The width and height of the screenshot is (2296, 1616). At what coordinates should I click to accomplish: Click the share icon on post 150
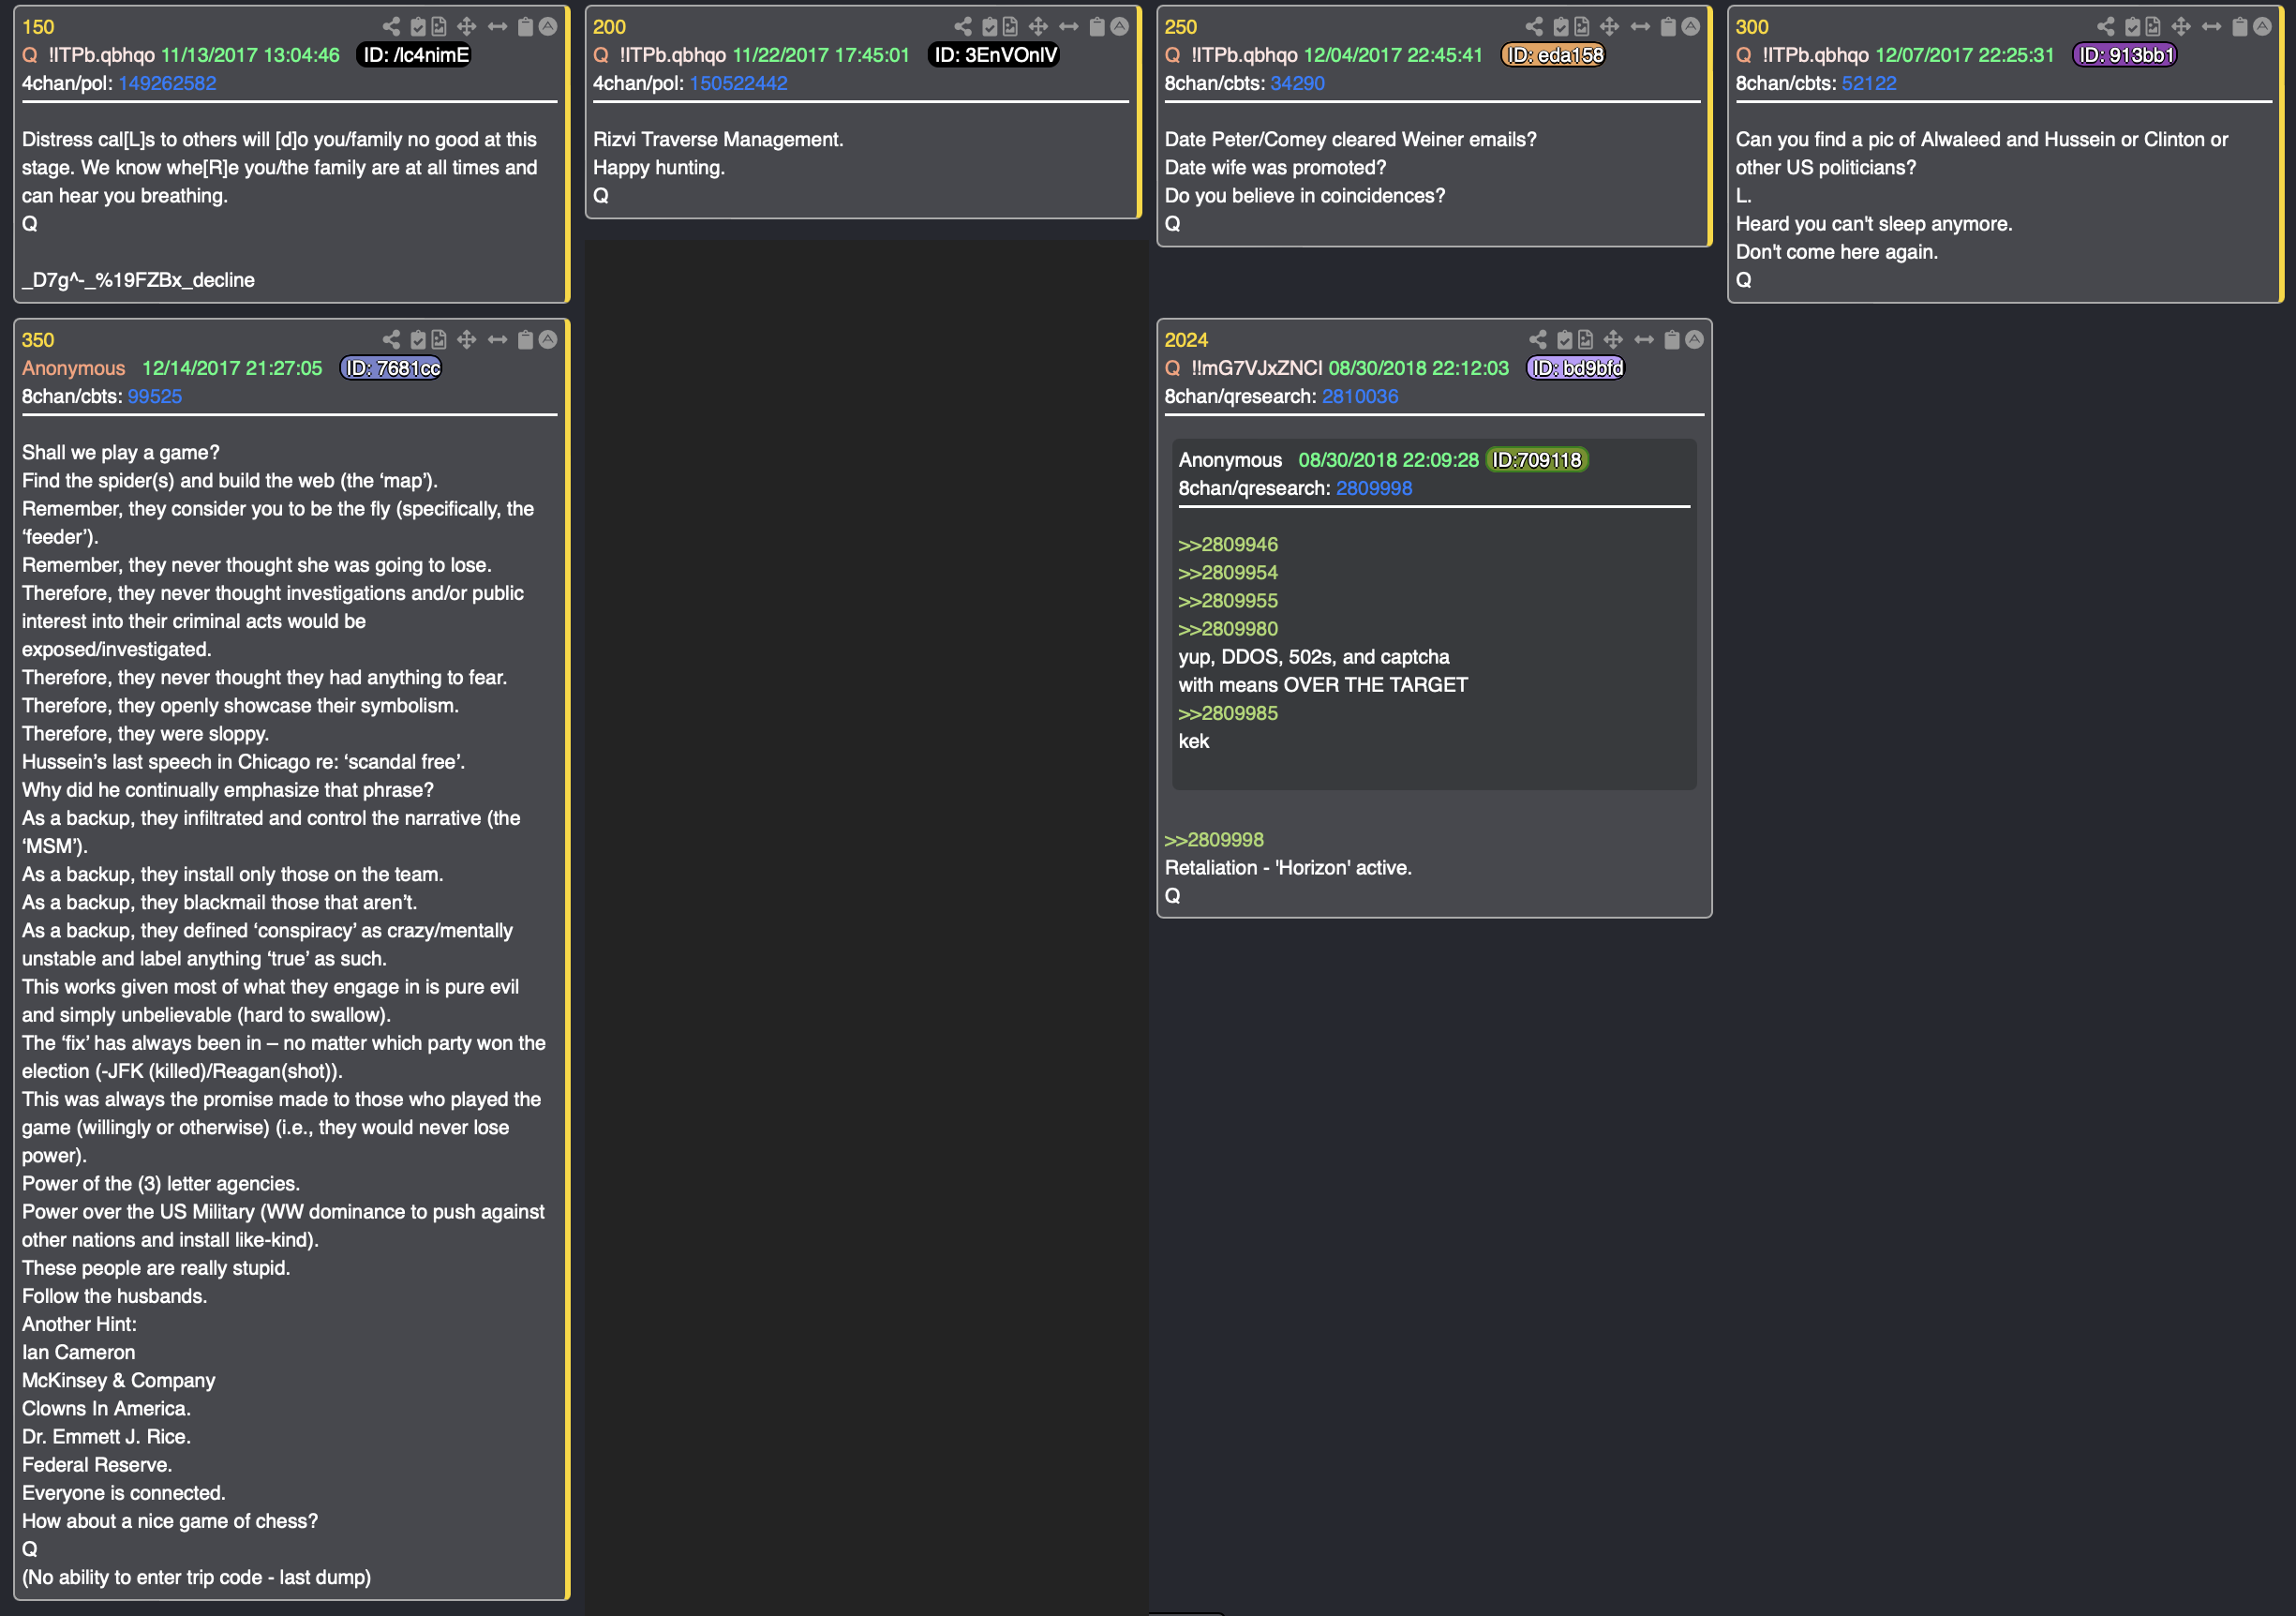click(x=391, y=27)
